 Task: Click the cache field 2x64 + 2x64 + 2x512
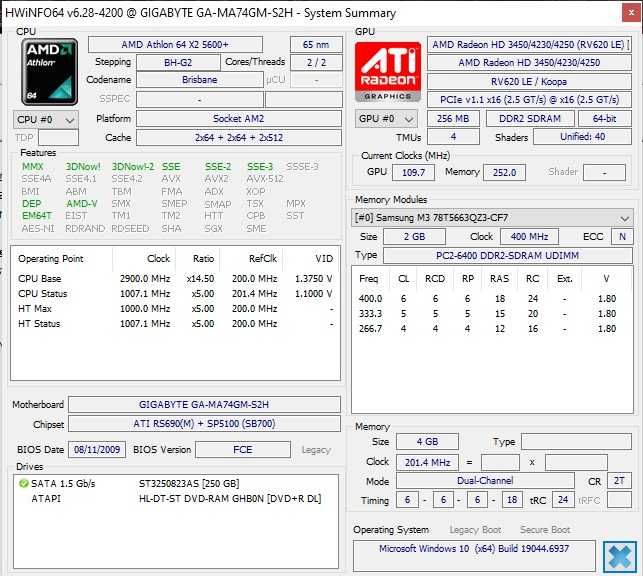tap(239, 137)
